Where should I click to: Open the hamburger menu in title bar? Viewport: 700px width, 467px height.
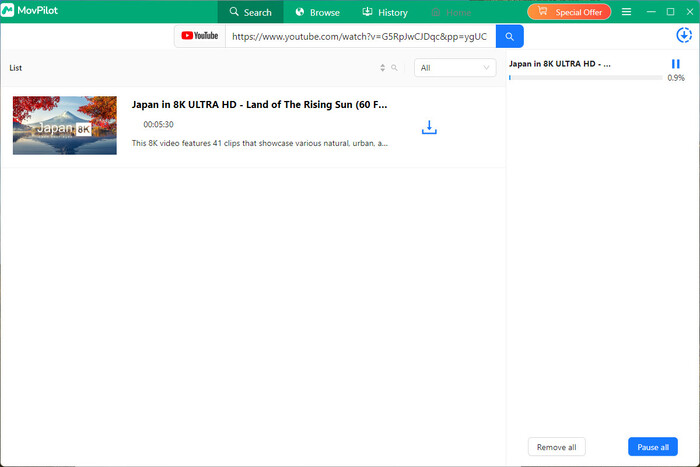coord(626,12)
